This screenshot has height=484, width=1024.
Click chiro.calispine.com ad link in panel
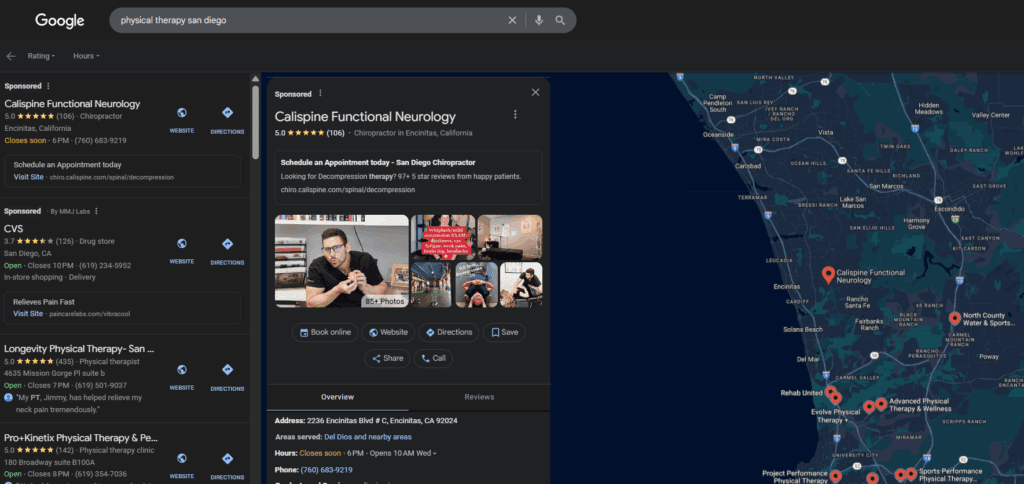(347, 190)
